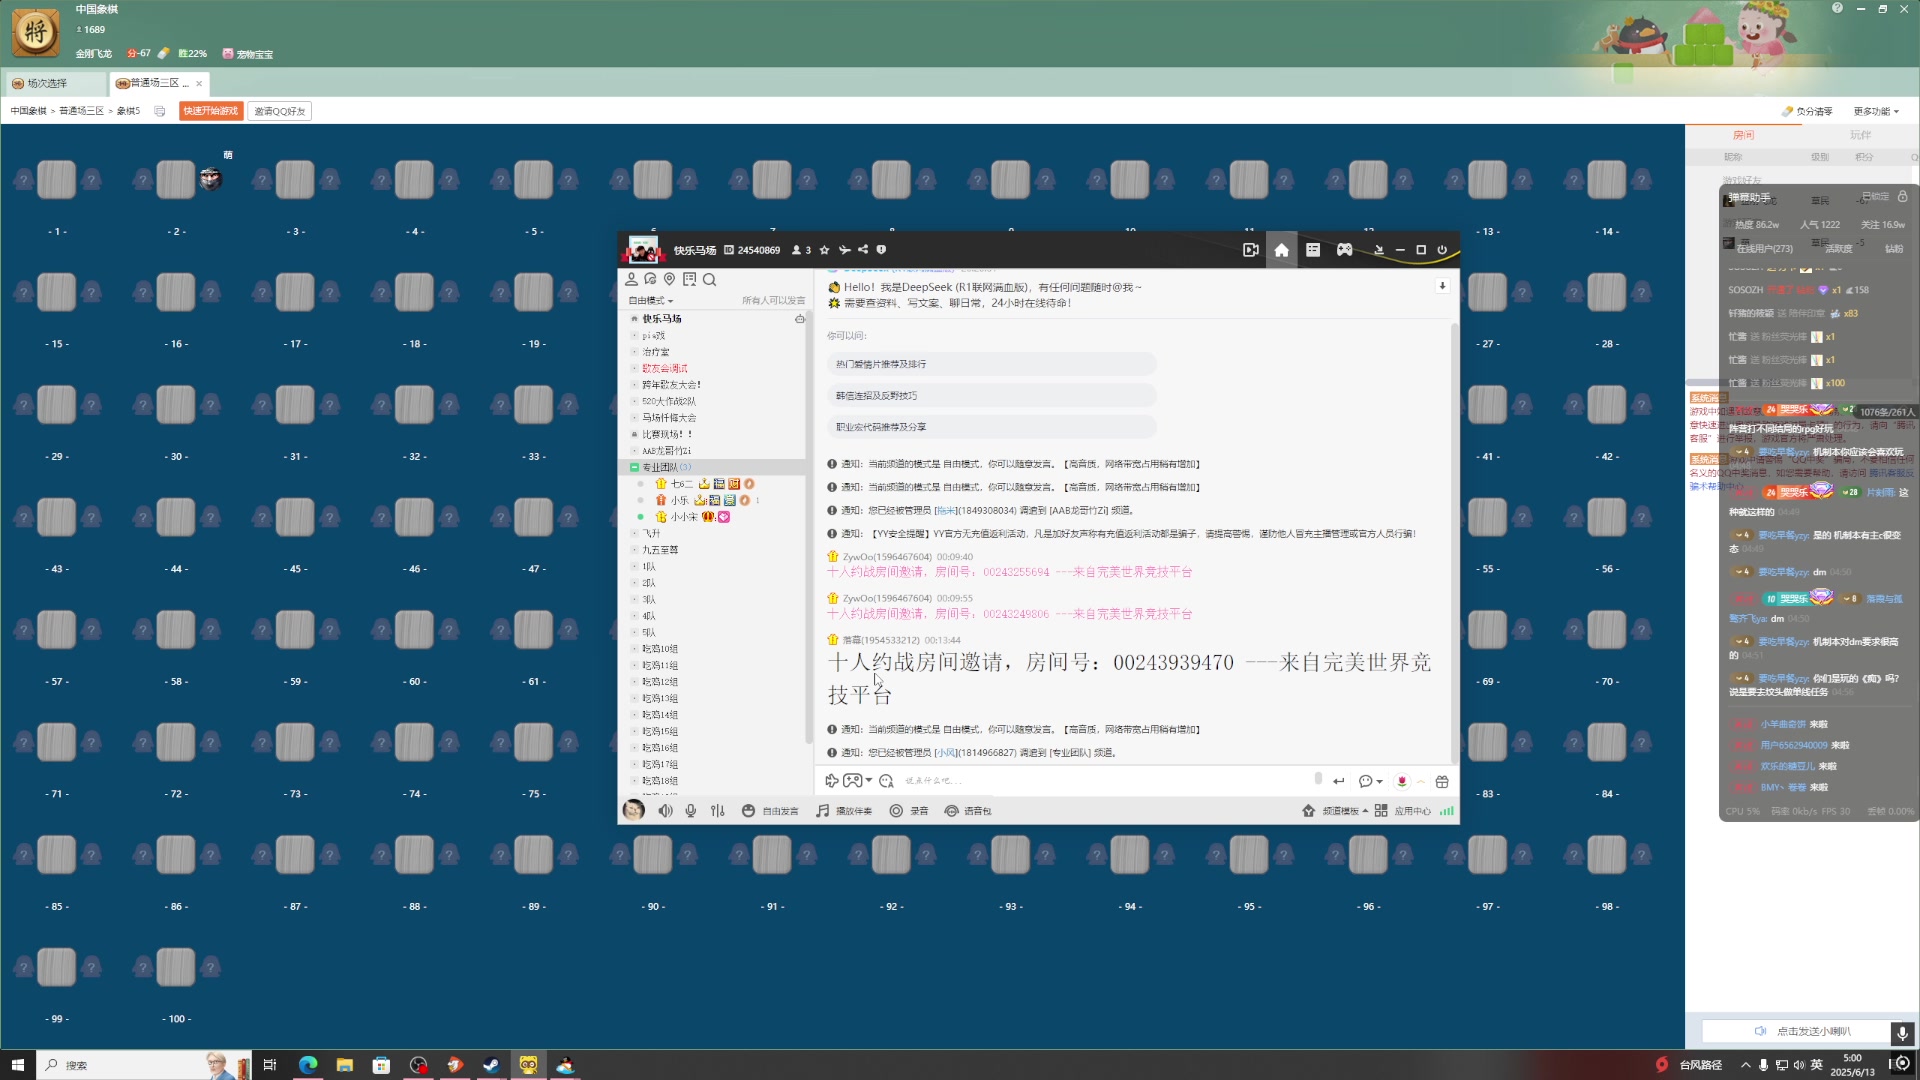Open Steam from the taskbar
This screenshot has width=1920, height=1080.
click(x=491, y=1065)
